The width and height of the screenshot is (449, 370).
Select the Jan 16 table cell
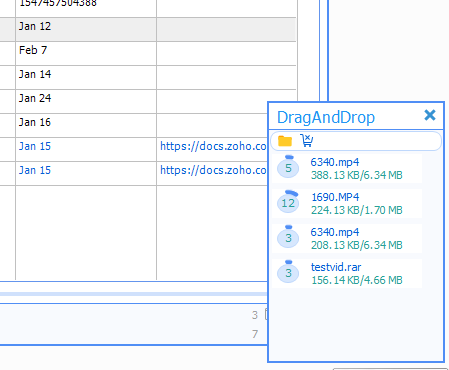(86, 126)
